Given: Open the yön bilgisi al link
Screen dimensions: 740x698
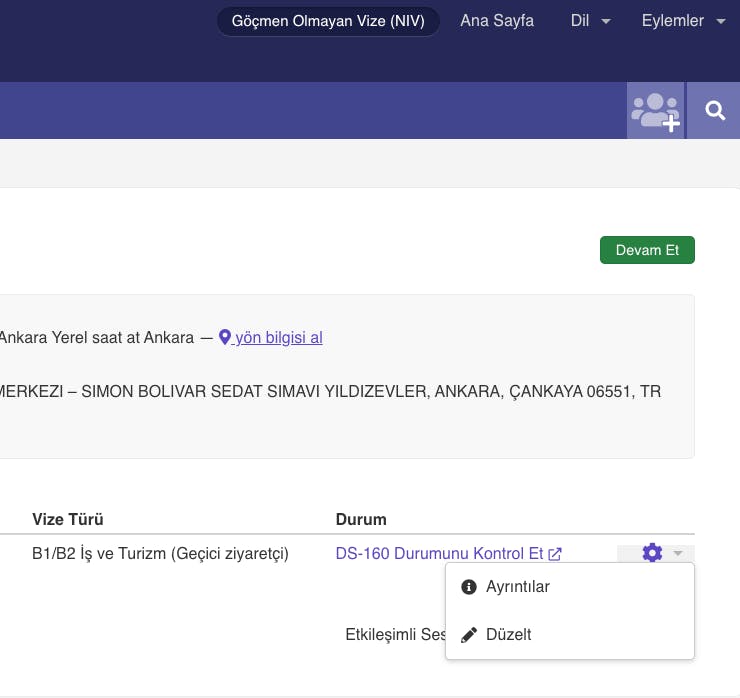Looking at the screenshot, I should [x=278, y=338].
